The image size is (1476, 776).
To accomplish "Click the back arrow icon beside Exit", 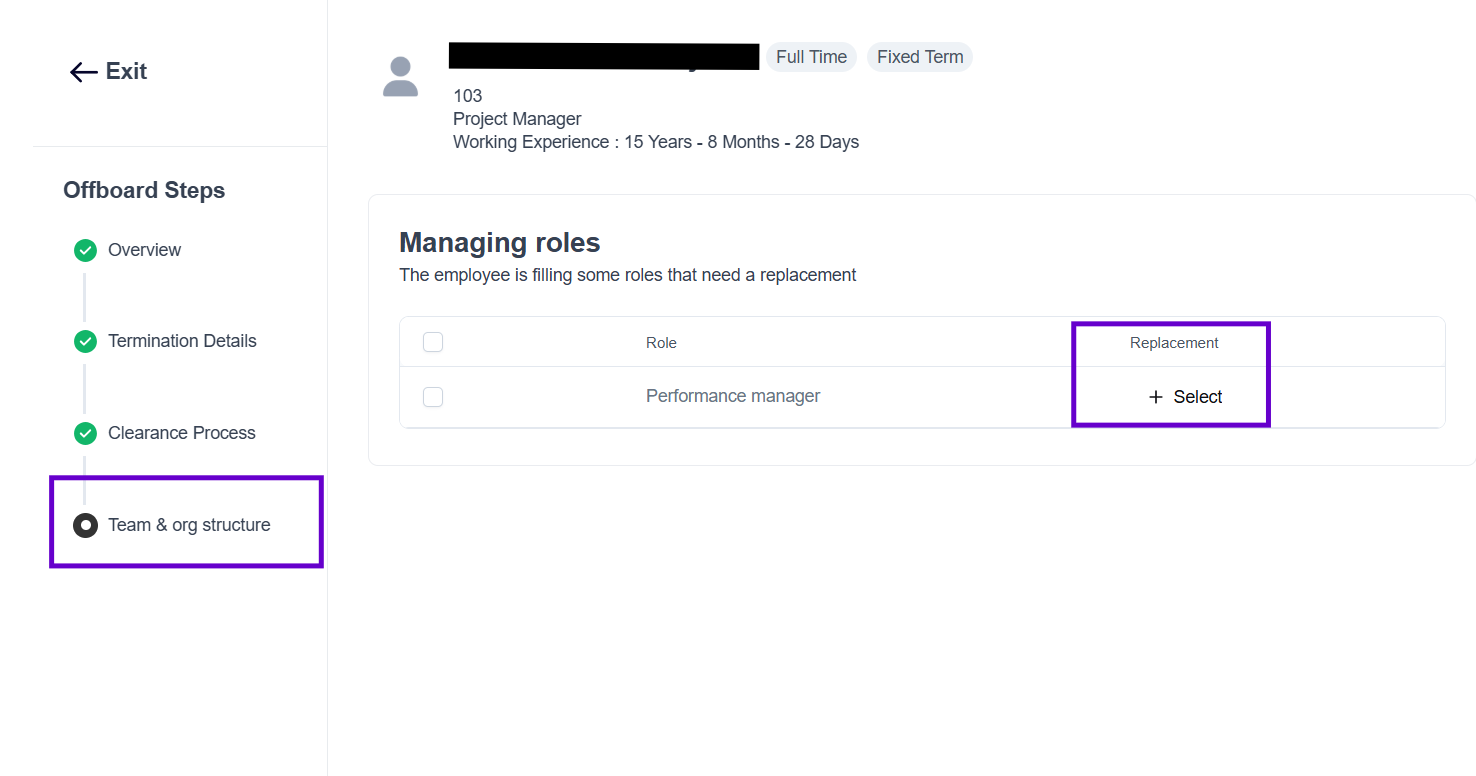I will [83, 72].
